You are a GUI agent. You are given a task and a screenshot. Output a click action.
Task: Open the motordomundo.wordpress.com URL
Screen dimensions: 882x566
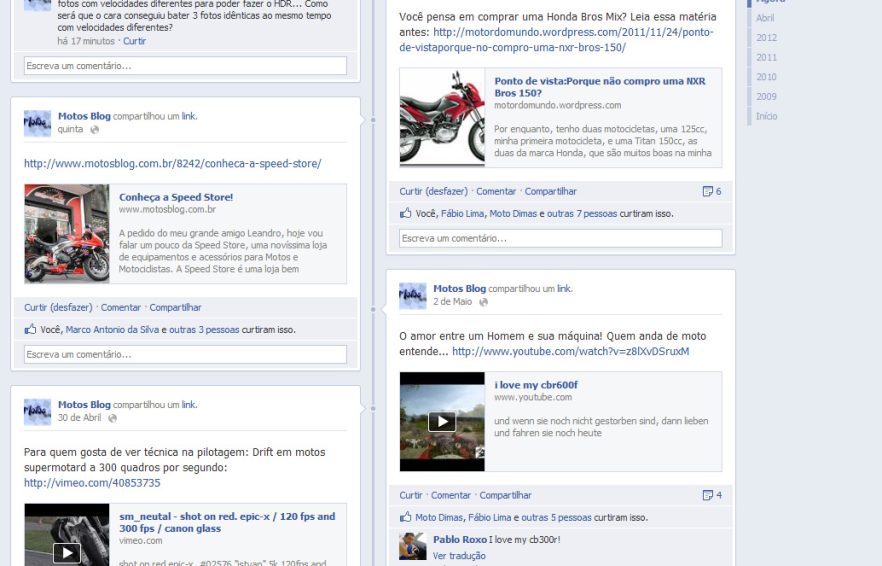557,40
